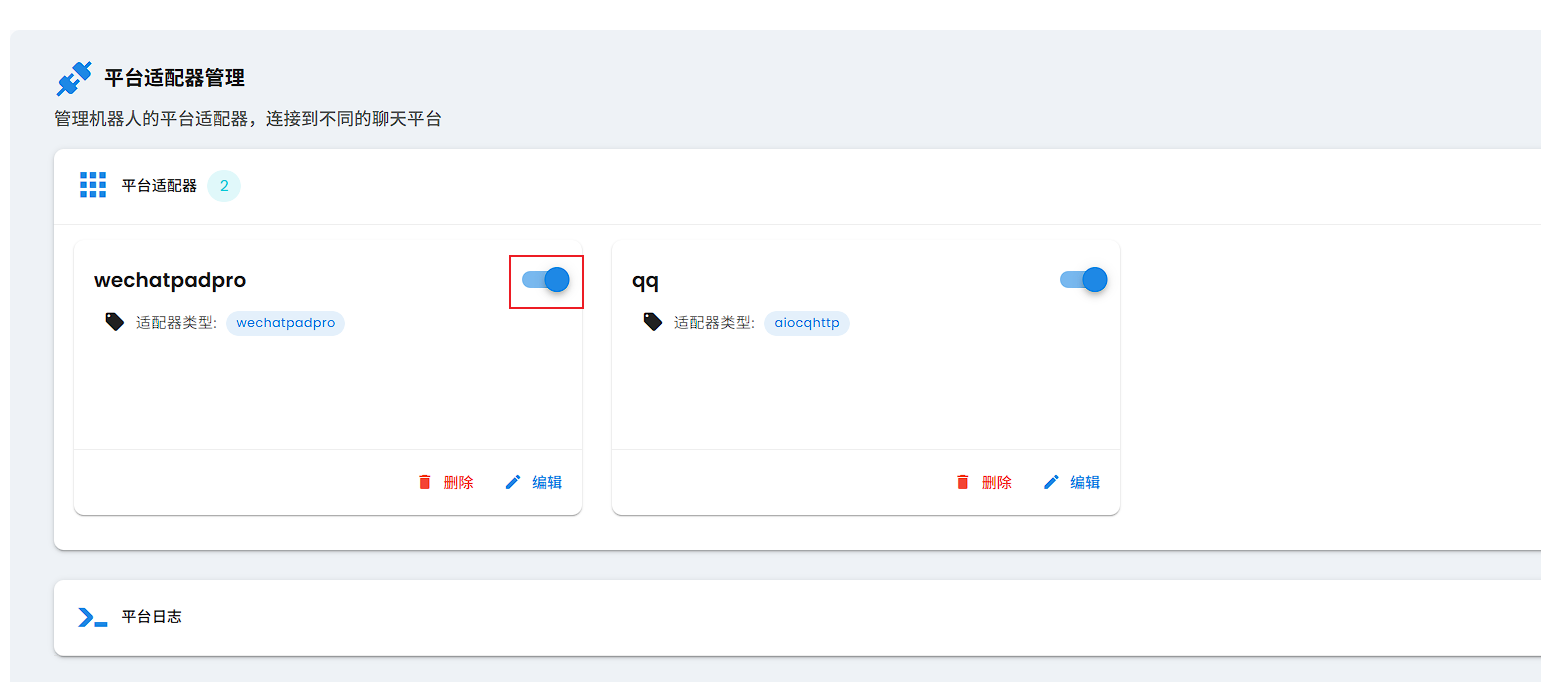Edit the wechatpadpro adapter via 编辑
Viewport: 1541px width, 682px height.
pyautogui.click(x=534, y=482)
